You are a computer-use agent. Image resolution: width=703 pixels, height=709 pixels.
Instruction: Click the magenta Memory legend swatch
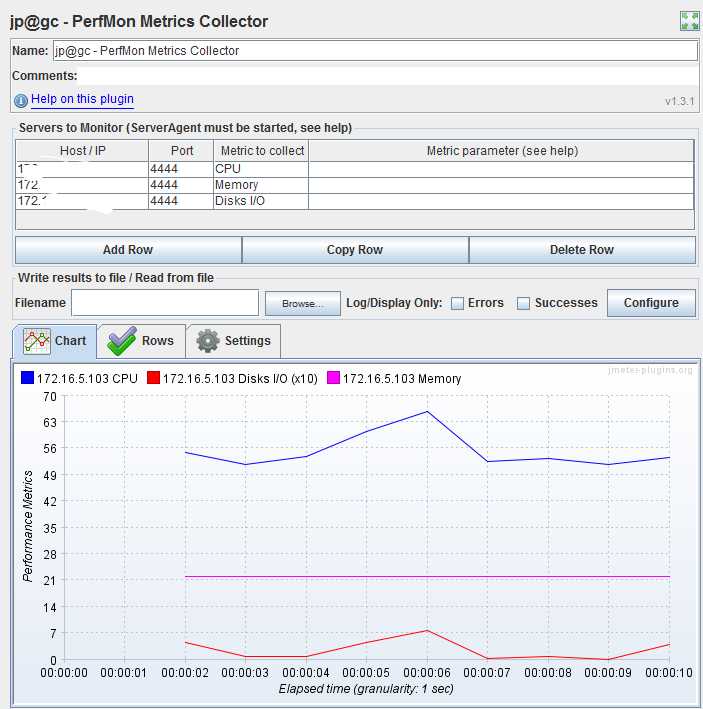[x=333, y=378]
